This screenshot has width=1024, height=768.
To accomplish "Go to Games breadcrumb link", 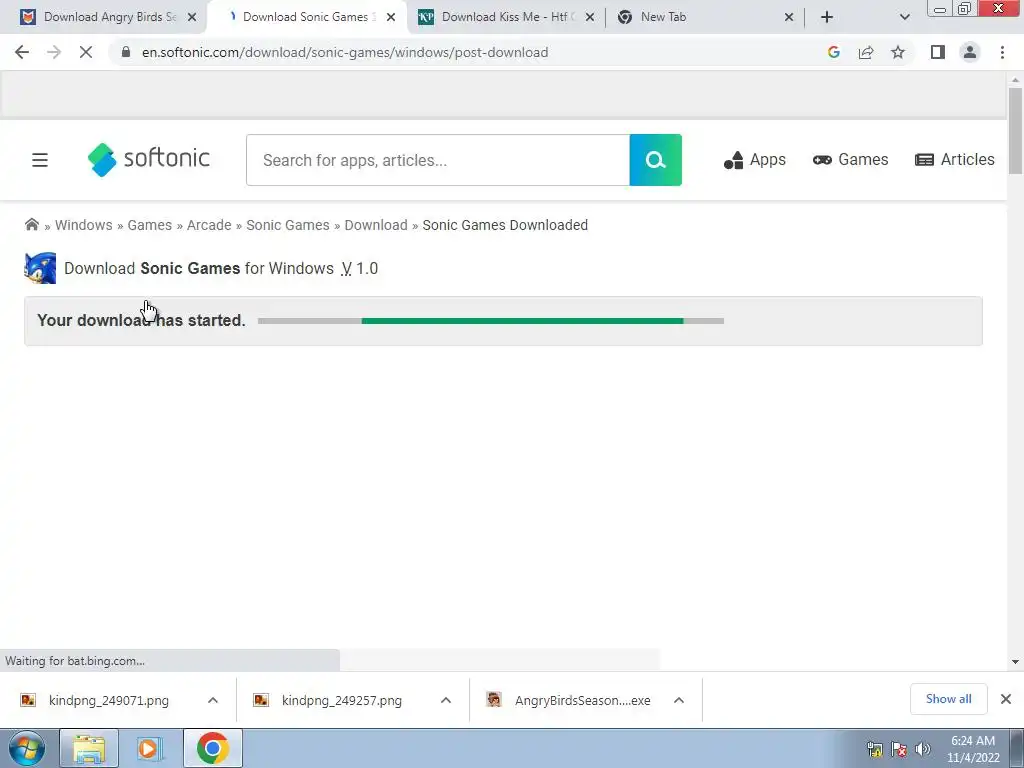I will (x=150, y=225).
